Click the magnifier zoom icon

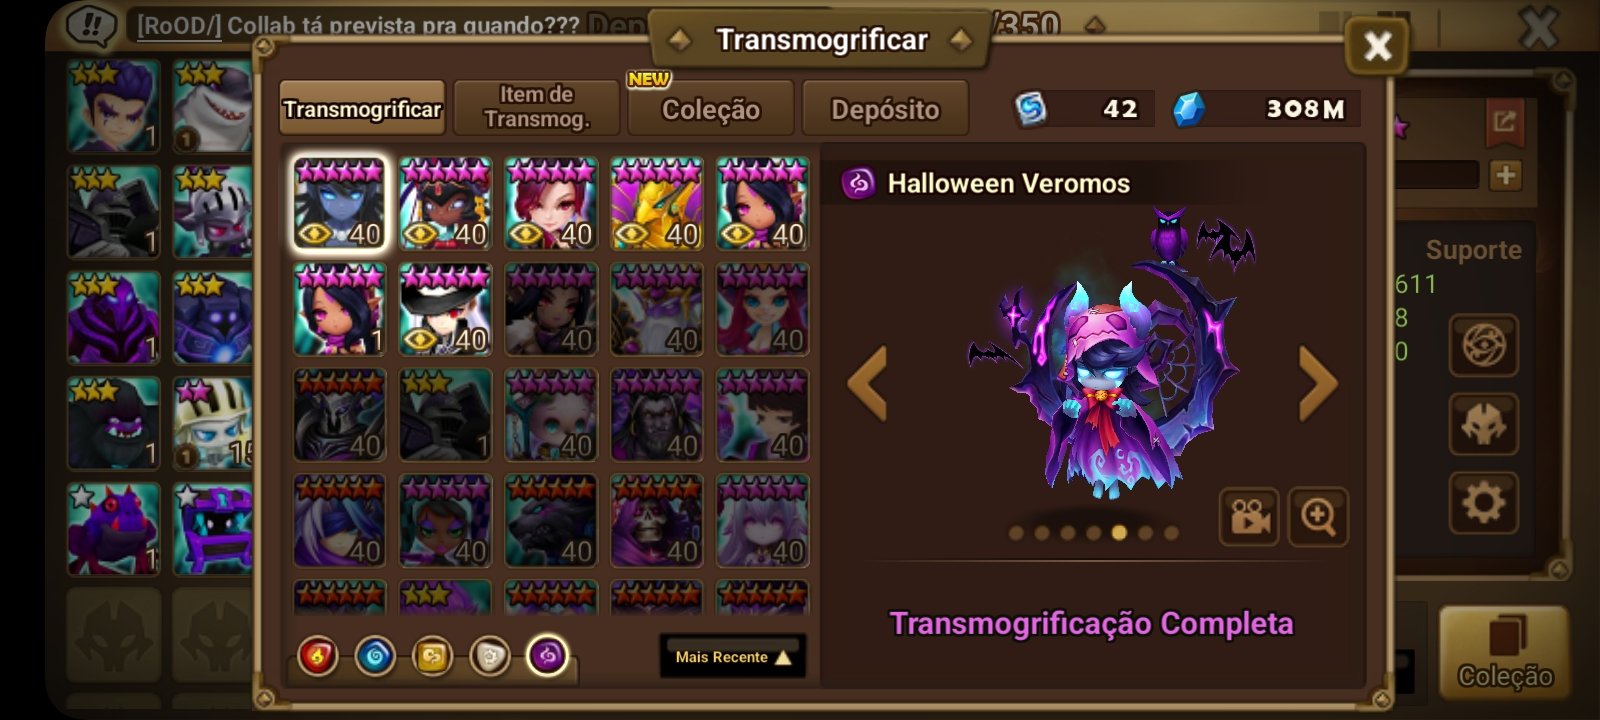(x=1318, y=517)
